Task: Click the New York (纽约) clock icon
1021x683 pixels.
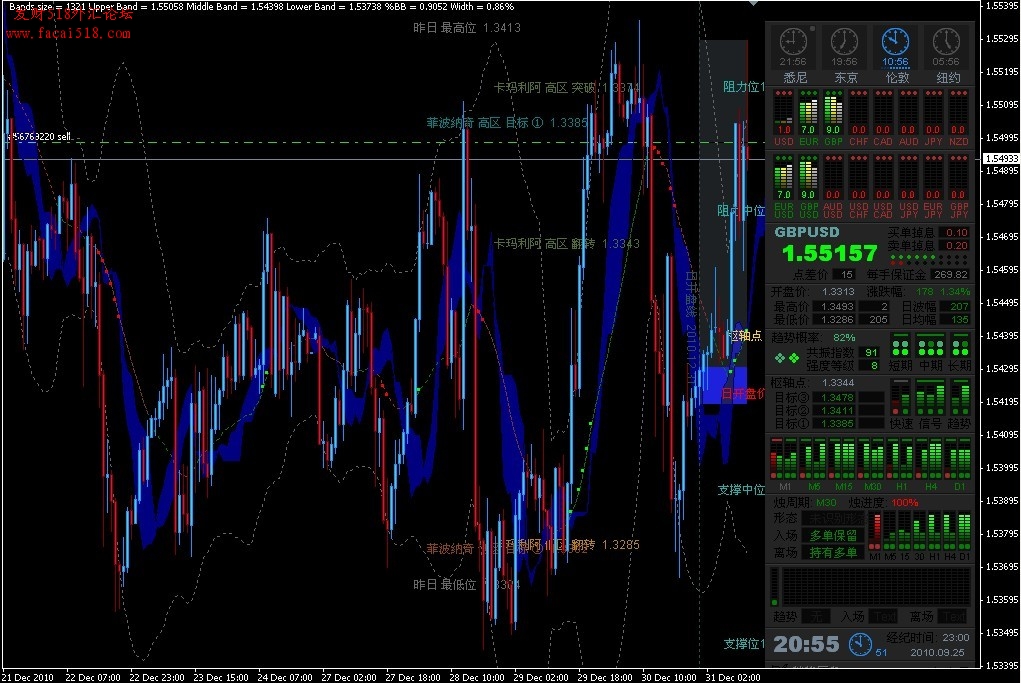Action: 945,42
